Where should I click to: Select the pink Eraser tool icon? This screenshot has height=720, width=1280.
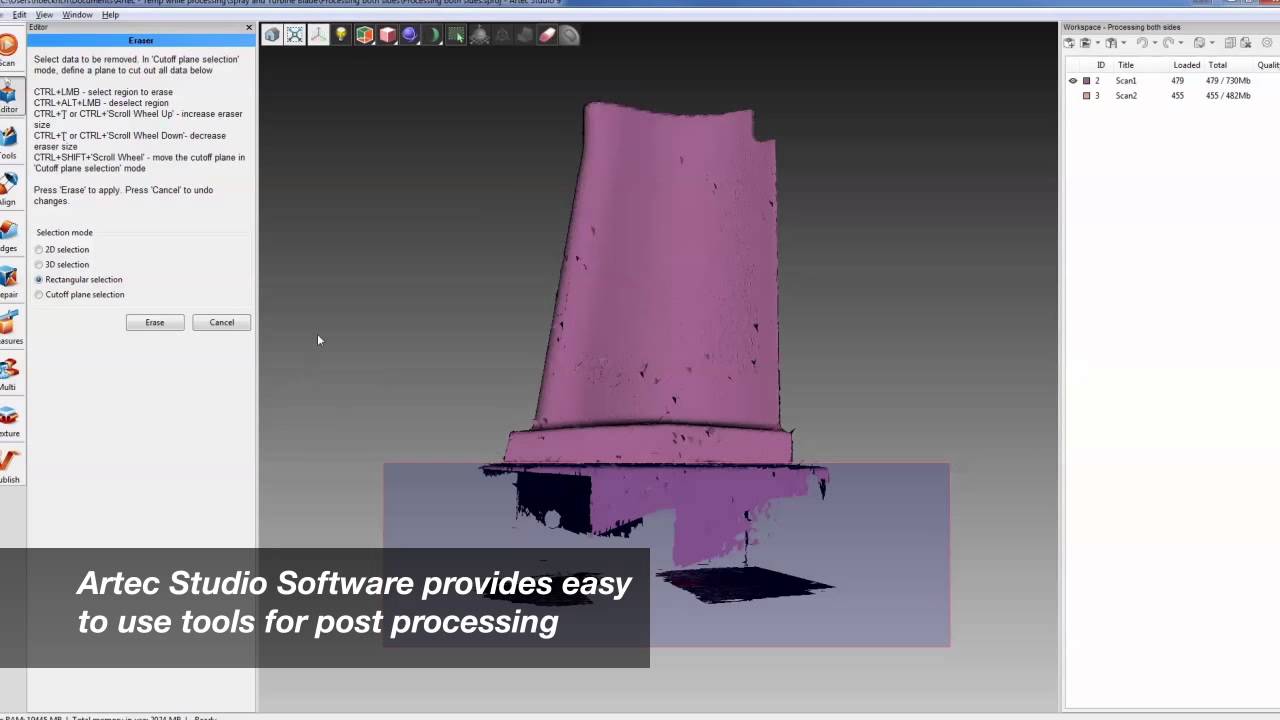tap(547, 35)
